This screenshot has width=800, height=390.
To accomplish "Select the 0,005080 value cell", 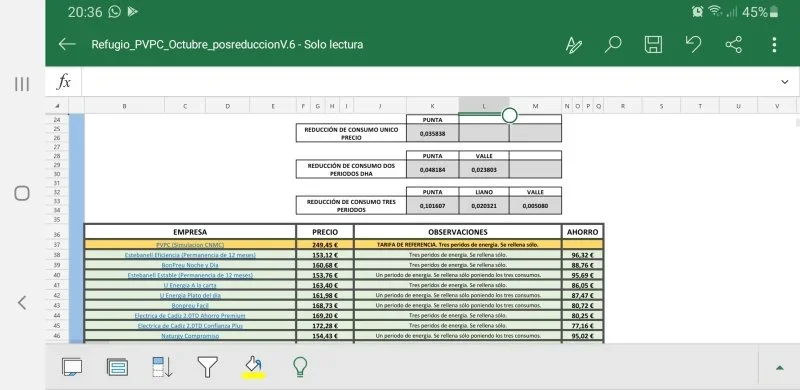I will pyautogui.click(x=535, y=206).
